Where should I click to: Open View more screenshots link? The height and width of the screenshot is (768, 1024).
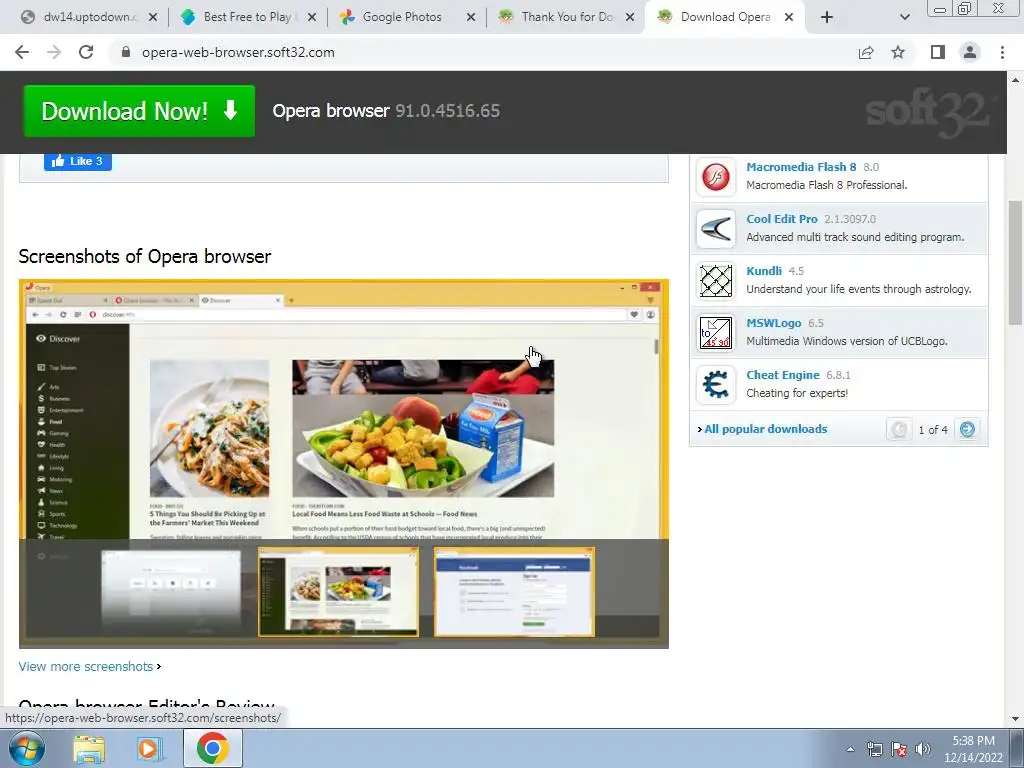point(86,667)
